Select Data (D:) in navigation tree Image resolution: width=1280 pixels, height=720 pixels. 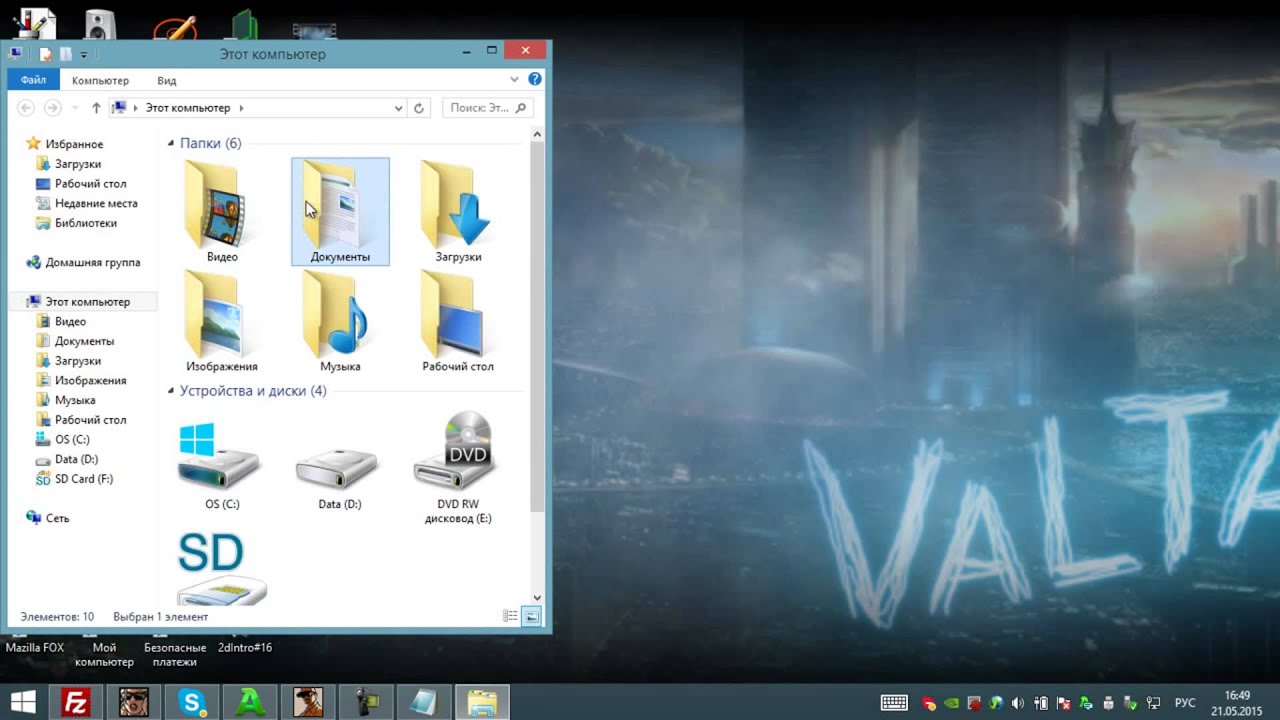(76, 459)
